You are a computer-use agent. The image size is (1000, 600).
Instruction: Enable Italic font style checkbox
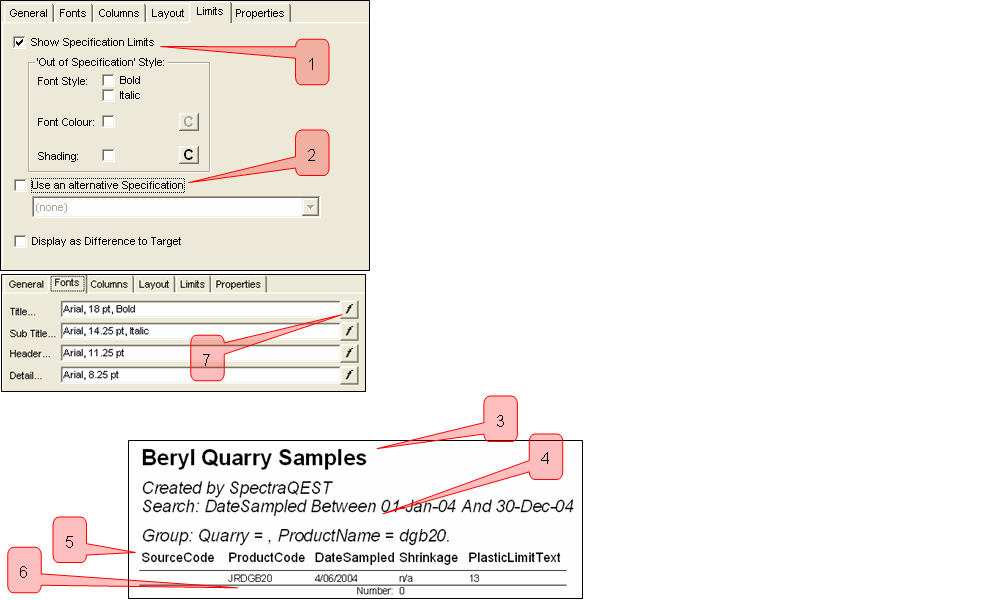pyautogui.click(x=108, y=95)
